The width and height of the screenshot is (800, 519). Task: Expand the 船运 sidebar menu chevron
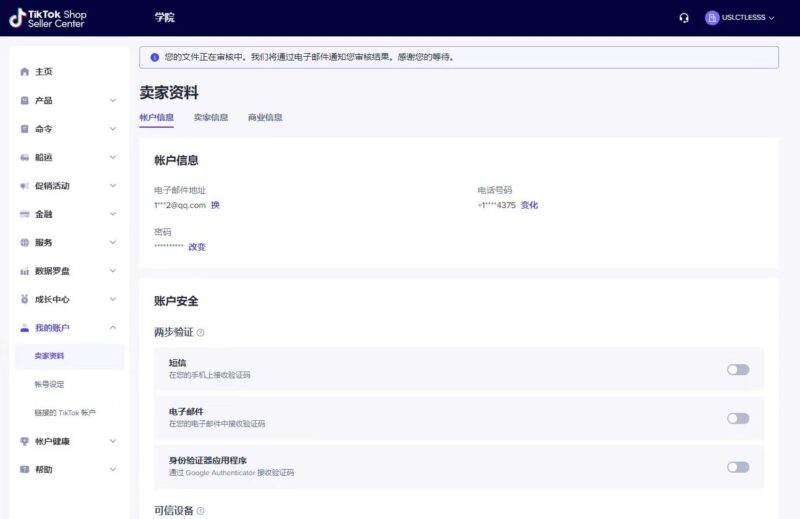tap(113, 157)
